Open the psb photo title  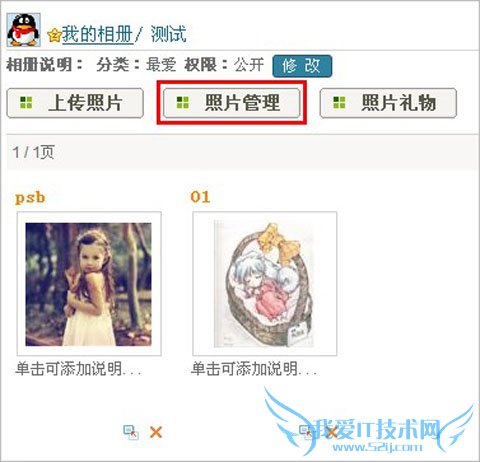click(30, 198)
